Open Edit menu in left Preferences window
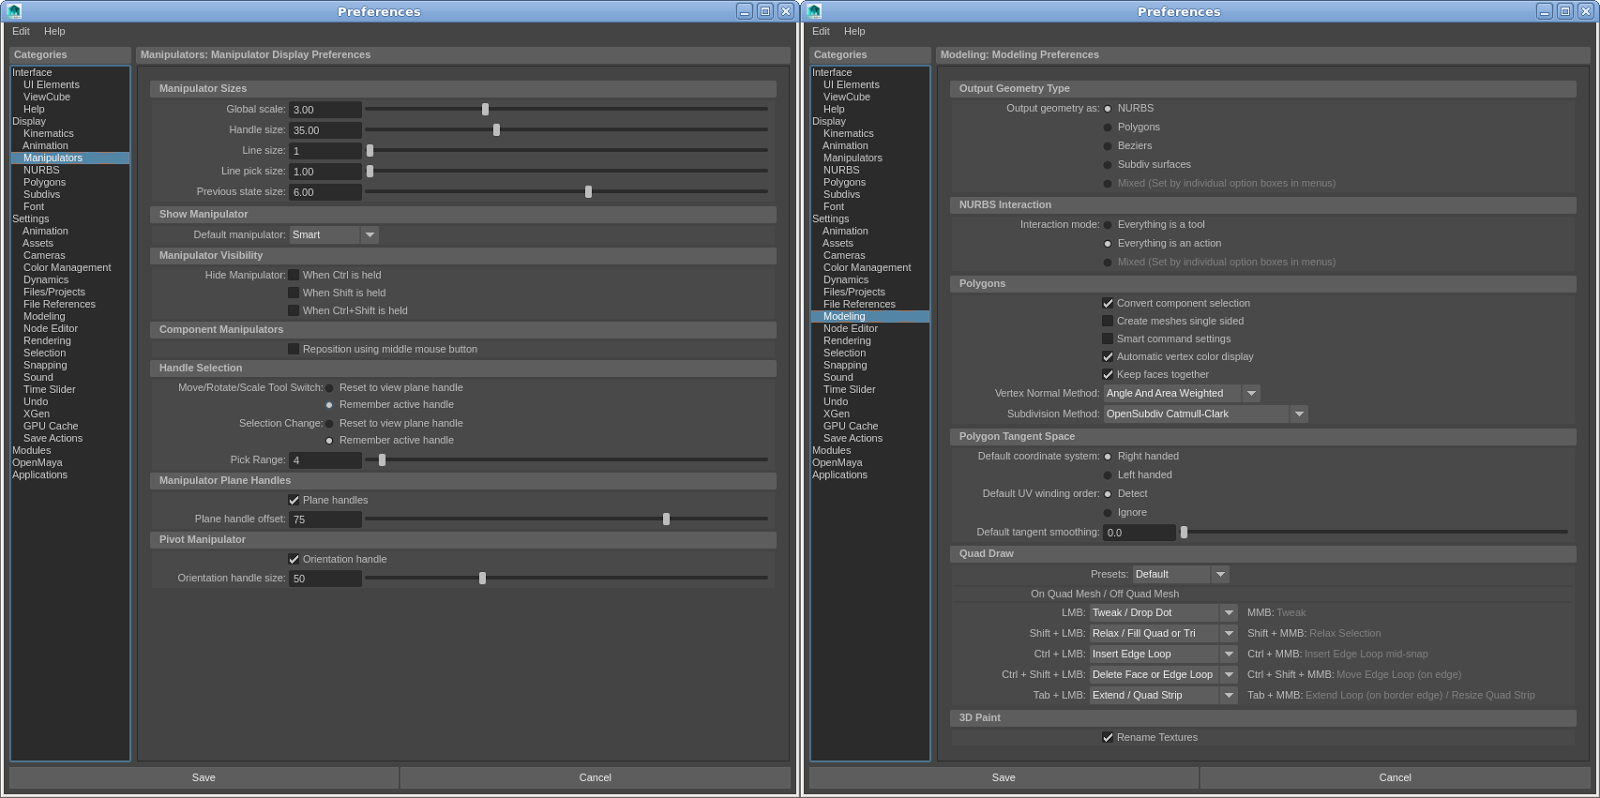The image size is (1600, 798). [x=21, y=31]
